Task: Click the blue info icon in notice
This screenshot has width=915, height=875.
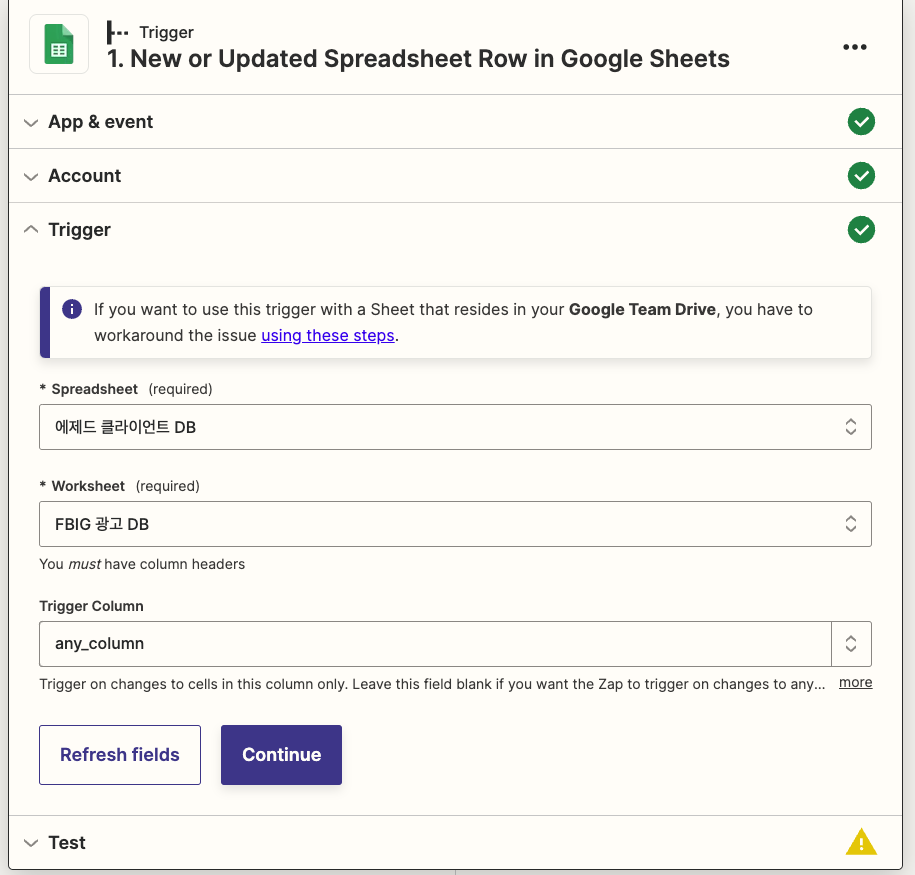Action: [x=72, y=309]
